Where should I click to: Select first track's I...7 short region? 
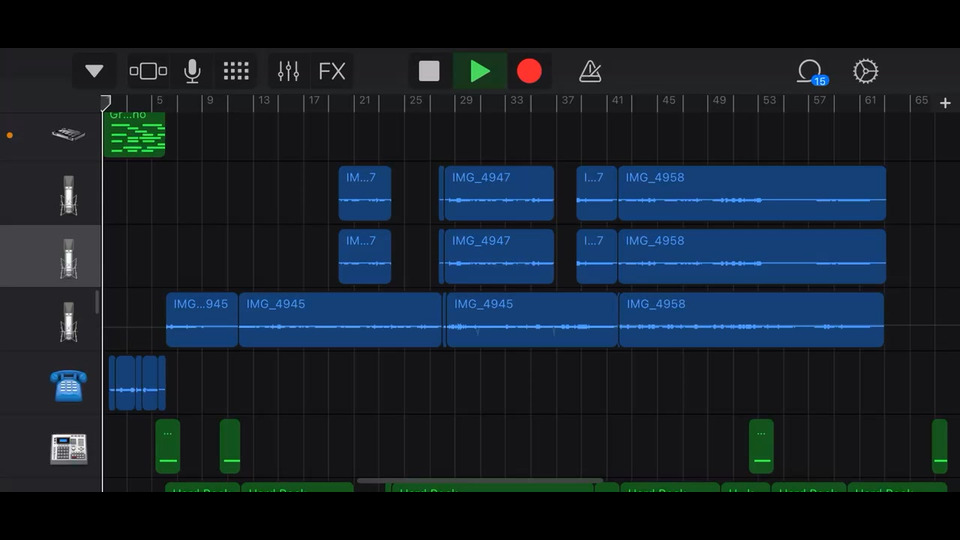pos(596,193)
